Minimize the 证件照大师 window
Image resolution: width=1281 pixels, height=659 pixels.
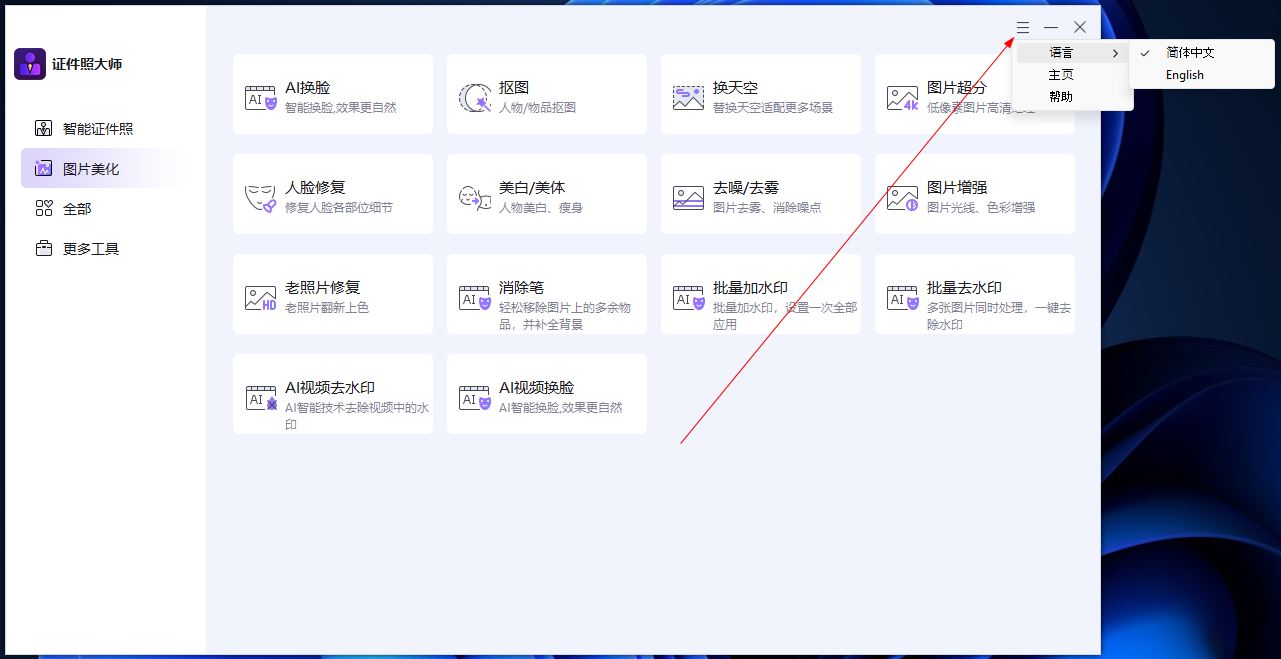[1051, 27]
